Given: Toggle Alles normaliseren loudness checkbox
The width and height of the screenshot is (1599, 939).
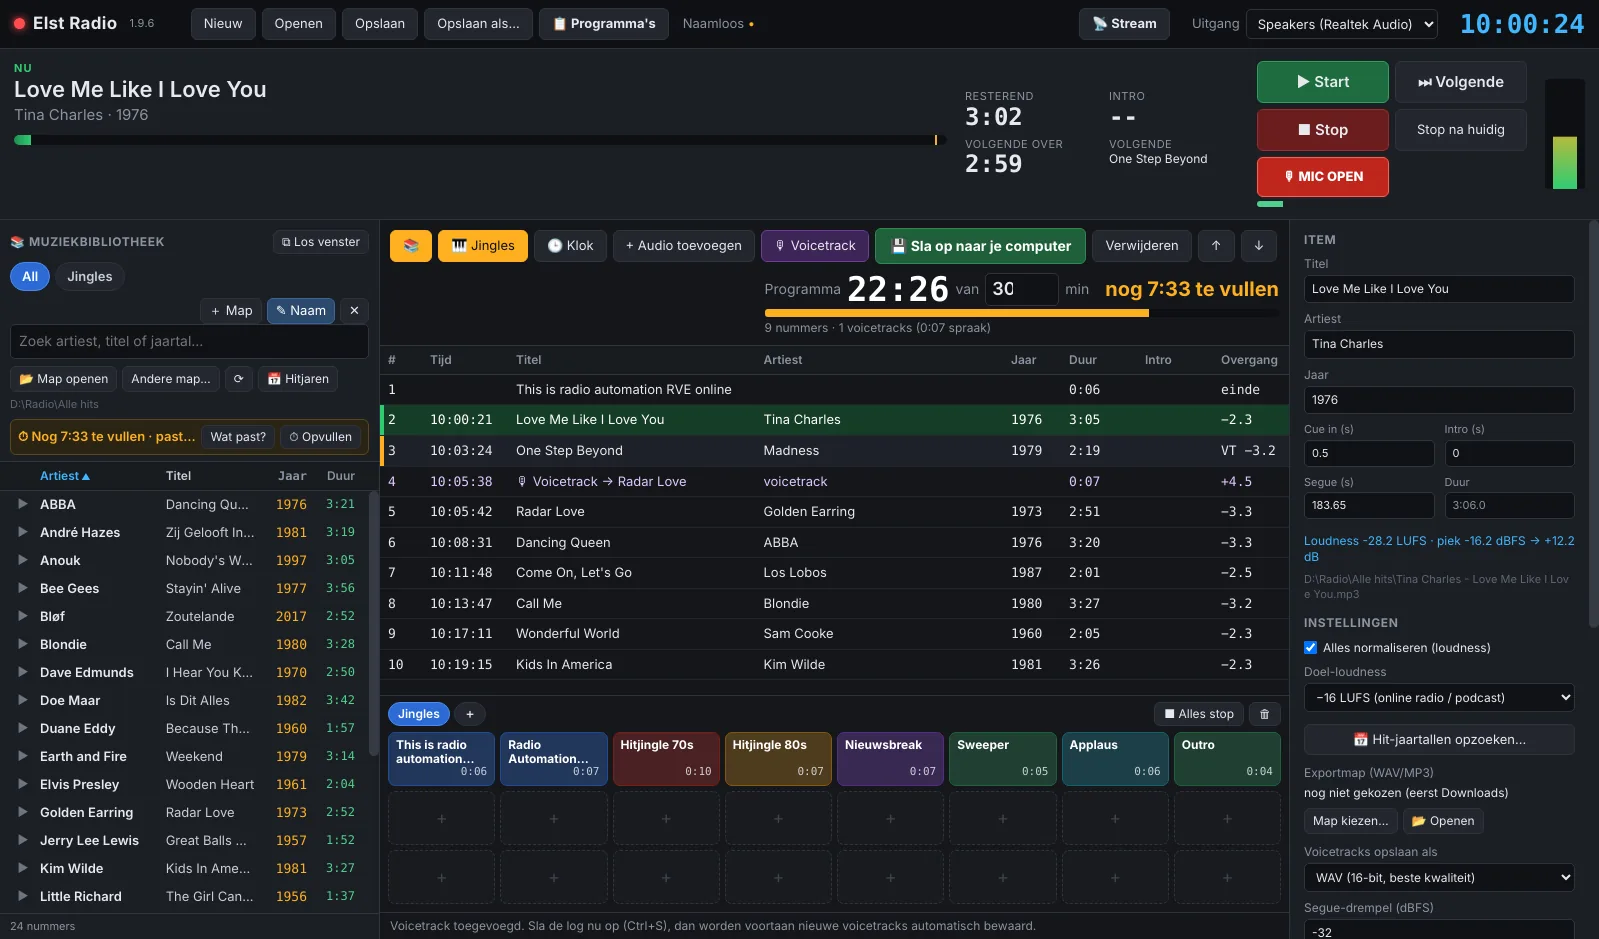Looking at the screenshot, I should pos(1311,648).
